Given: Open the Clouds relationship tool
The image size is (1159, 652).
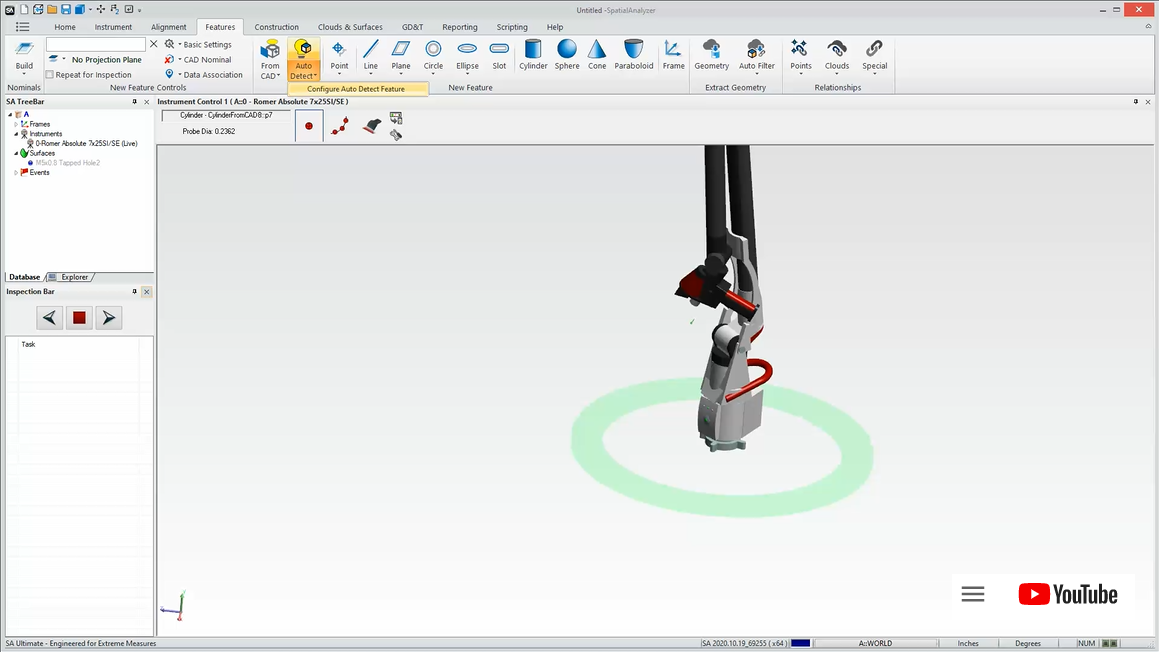Looking at the screenshot, I should point(836,55).
